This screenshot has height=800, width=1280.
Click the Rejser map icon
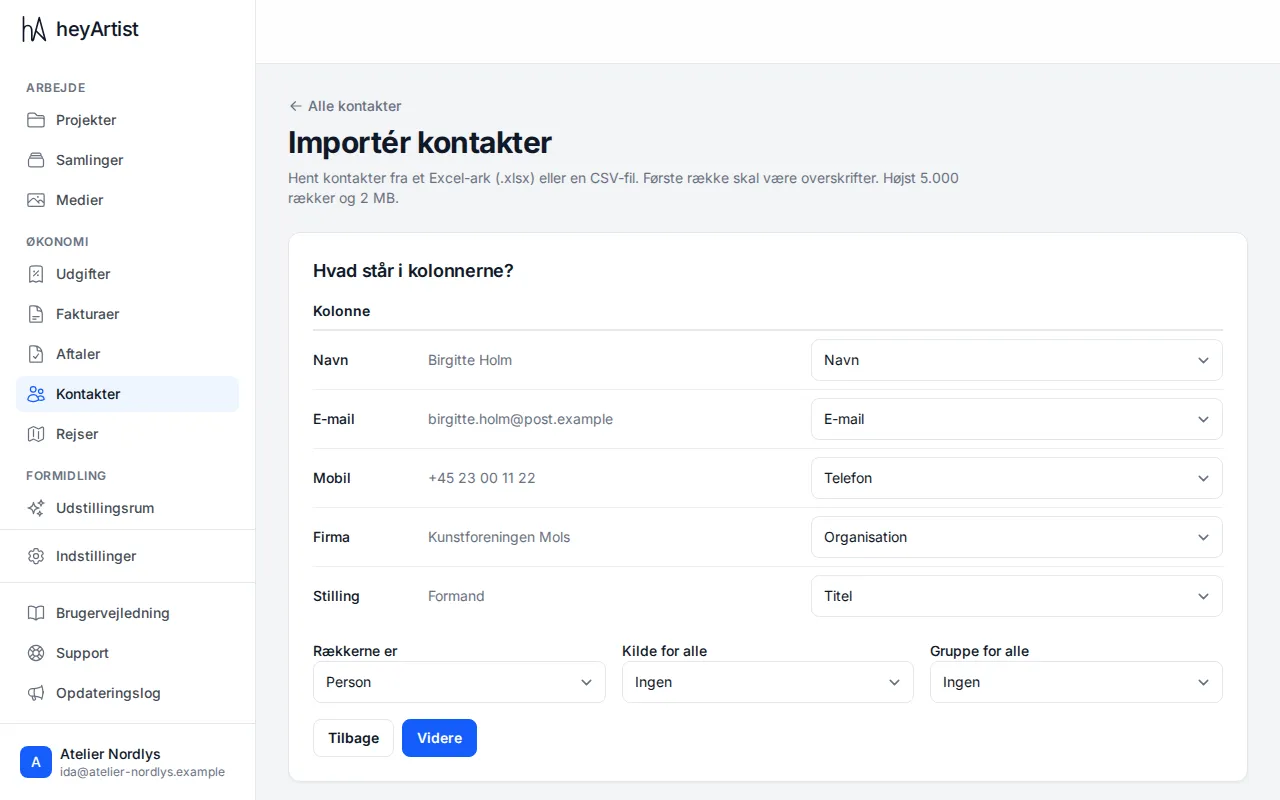36,434
